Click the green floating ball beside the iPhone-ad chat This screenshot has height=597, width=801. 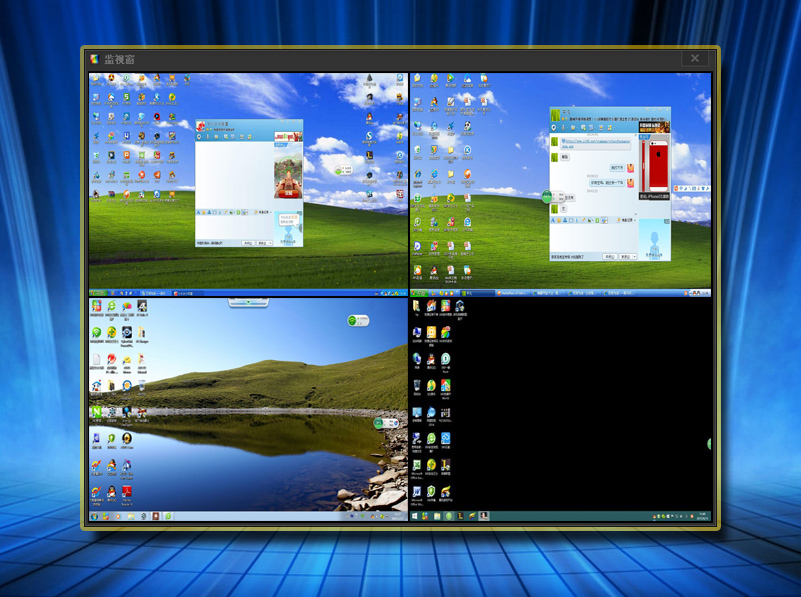click(547, 196)
